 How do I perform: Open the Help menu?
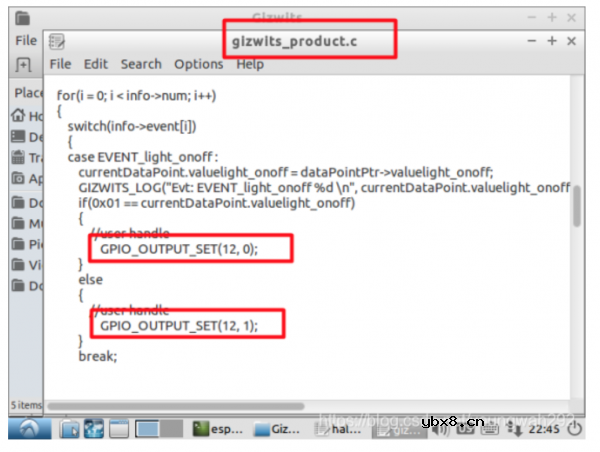click(x=250, y=64)
